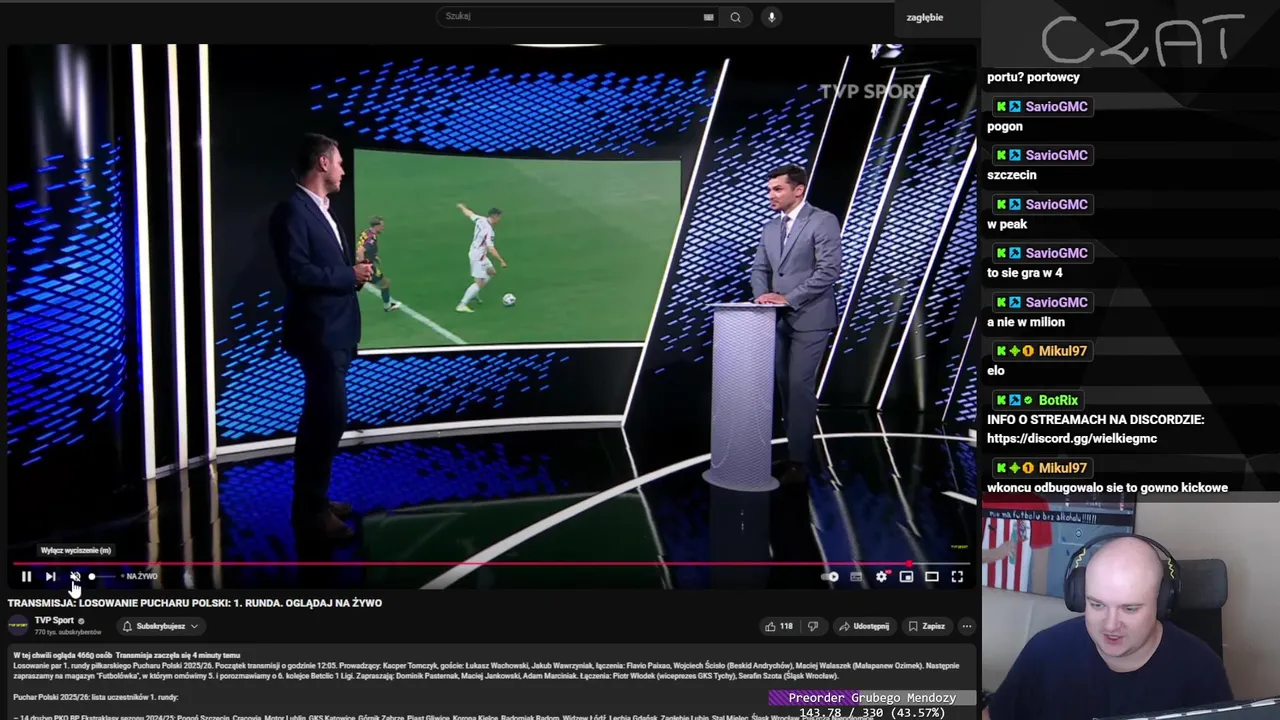
Task: Pause the live video playback
Action: pyautogui.click(x=26, y=577)
